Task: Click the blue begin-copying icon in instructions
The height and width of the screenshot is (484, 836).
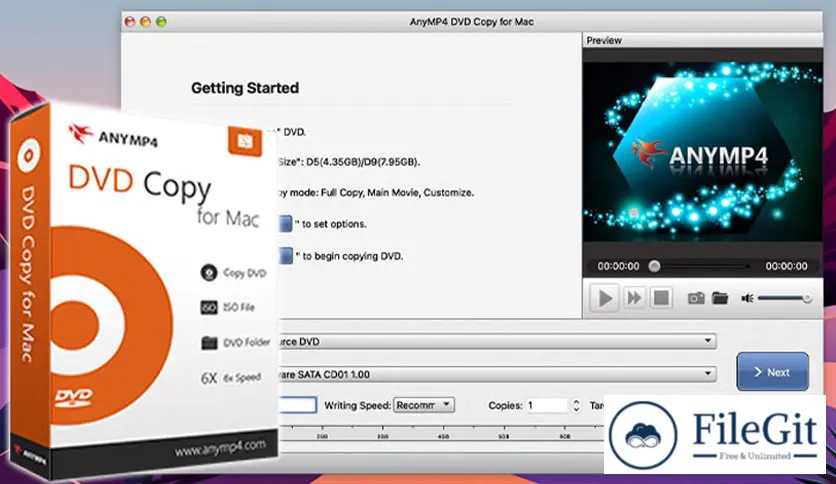Action: (x=286, y=256)
